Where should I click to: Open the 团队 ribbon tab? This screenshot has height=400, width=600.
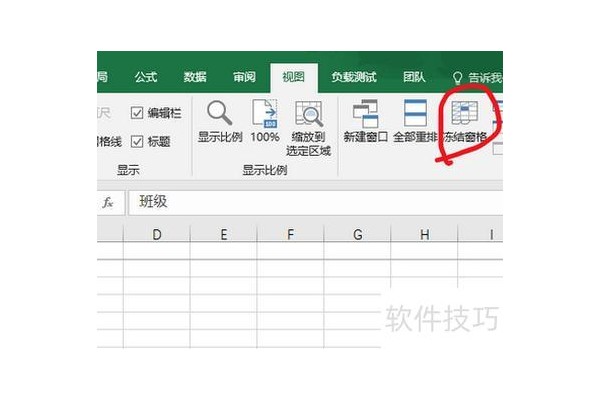coord(414,77)
